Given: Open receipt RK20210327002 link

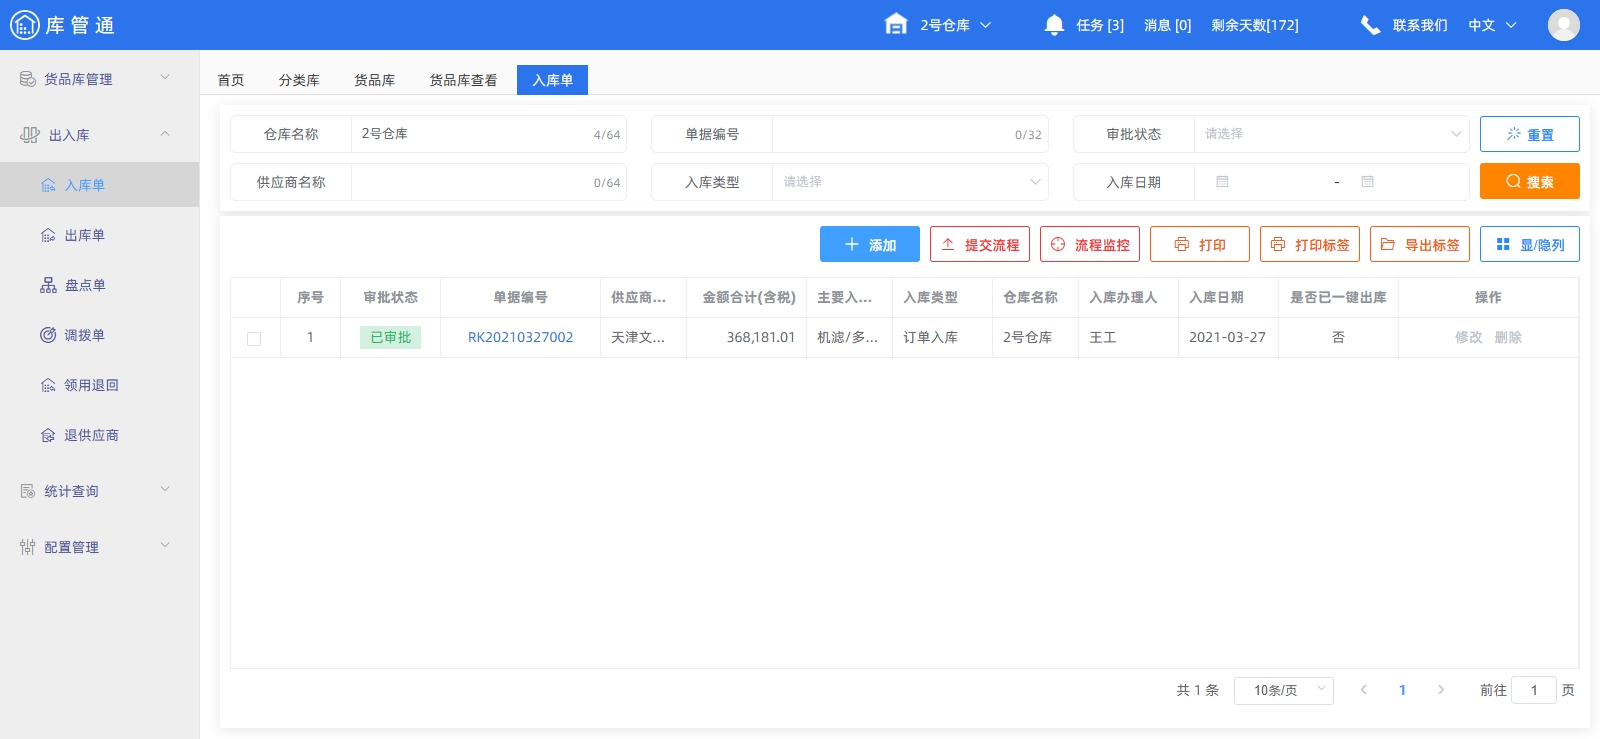Looking at the screenshot, I should coord(520,338).
